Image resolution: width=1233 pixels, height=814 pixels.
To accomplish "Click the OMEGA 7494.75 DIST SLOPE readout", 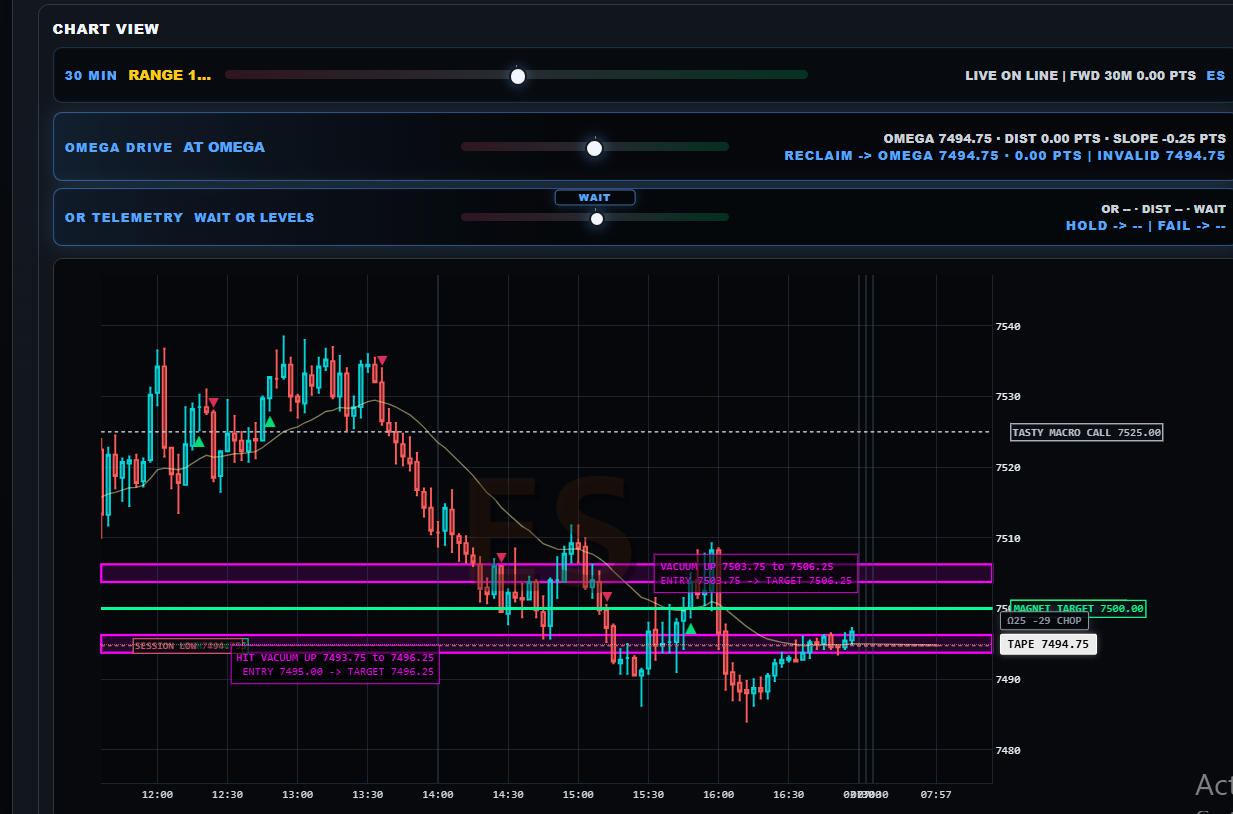I will coord(1054,138).
